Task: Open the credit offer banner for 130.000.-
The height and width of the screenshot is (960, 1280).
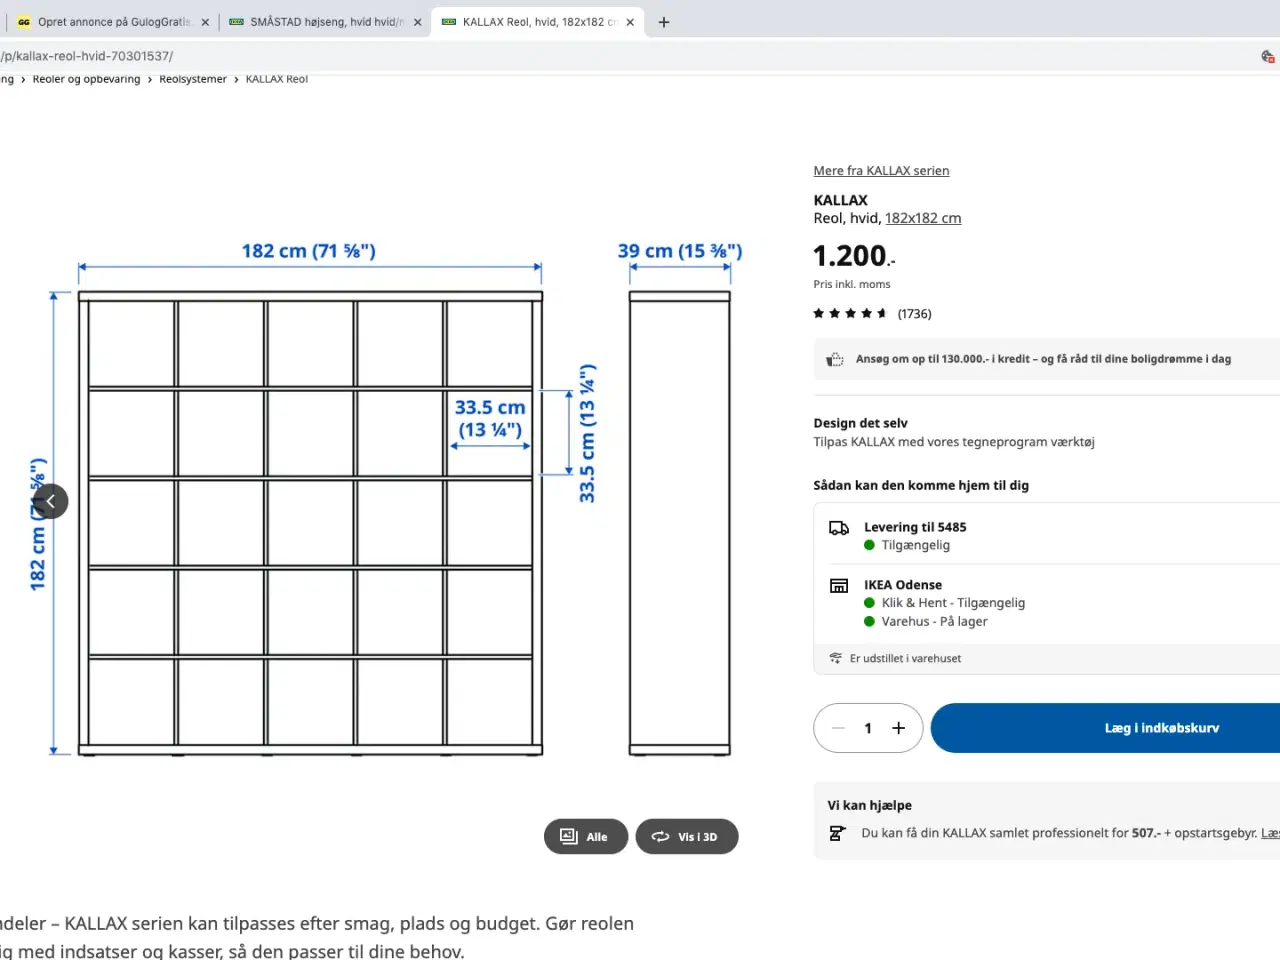Action: (1043, 359)
